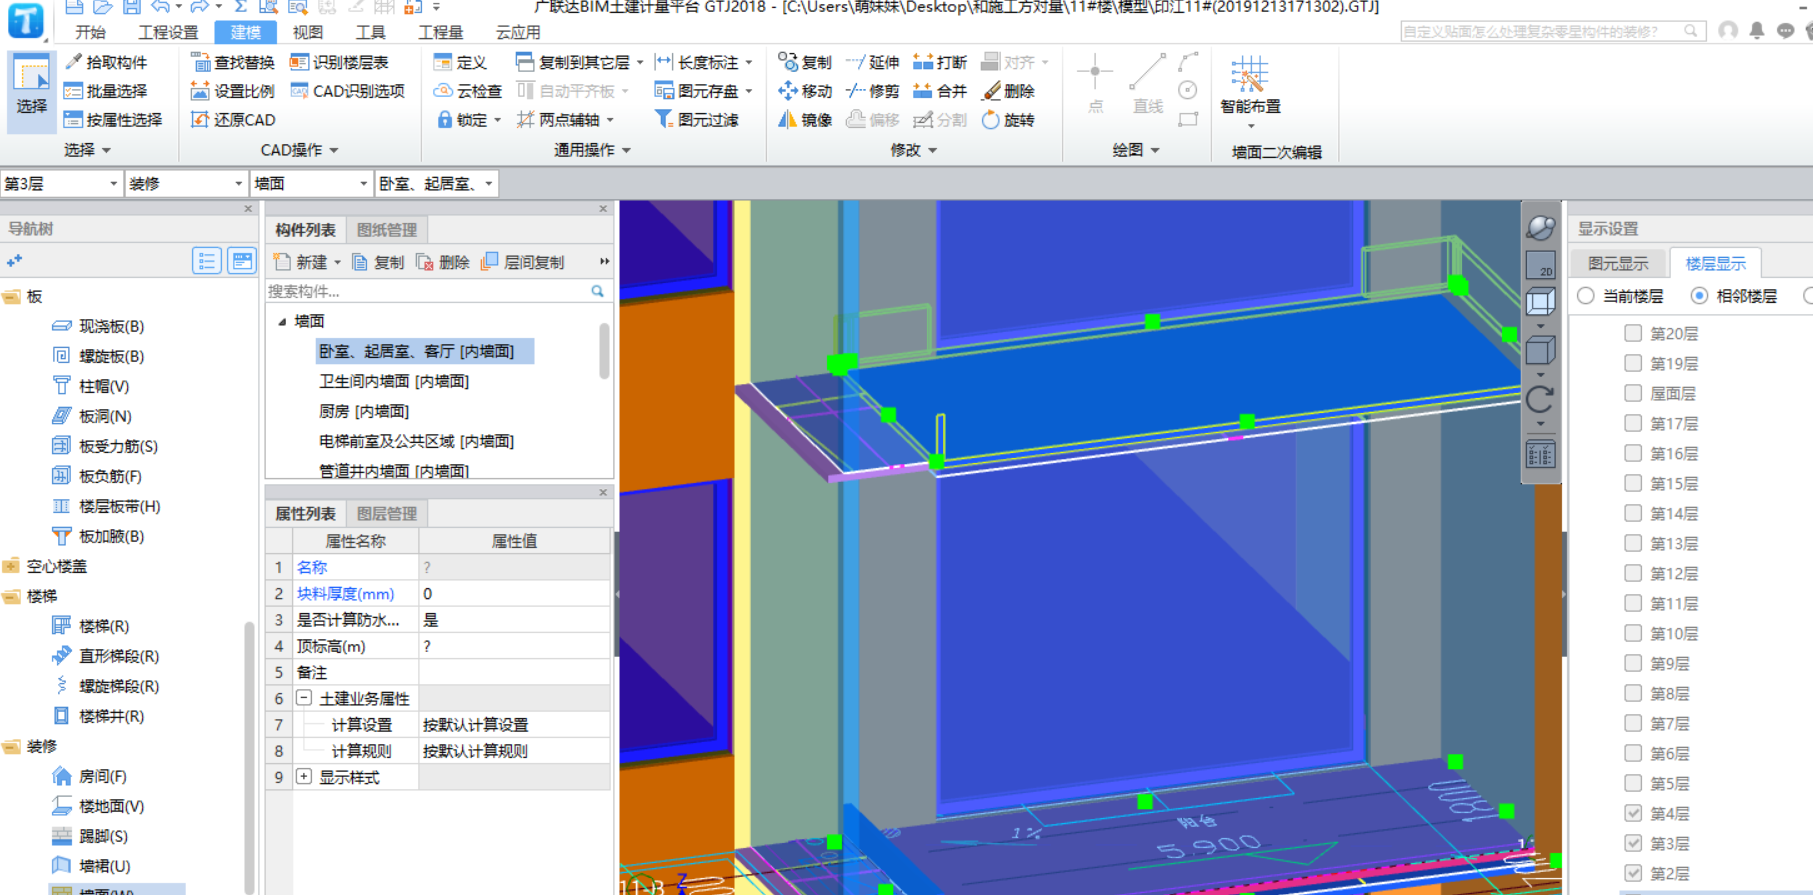The height and width of the screenshot is (895, 1813).
Task: Expand the 显示样式 property group
Action: [x=304, y=777]
